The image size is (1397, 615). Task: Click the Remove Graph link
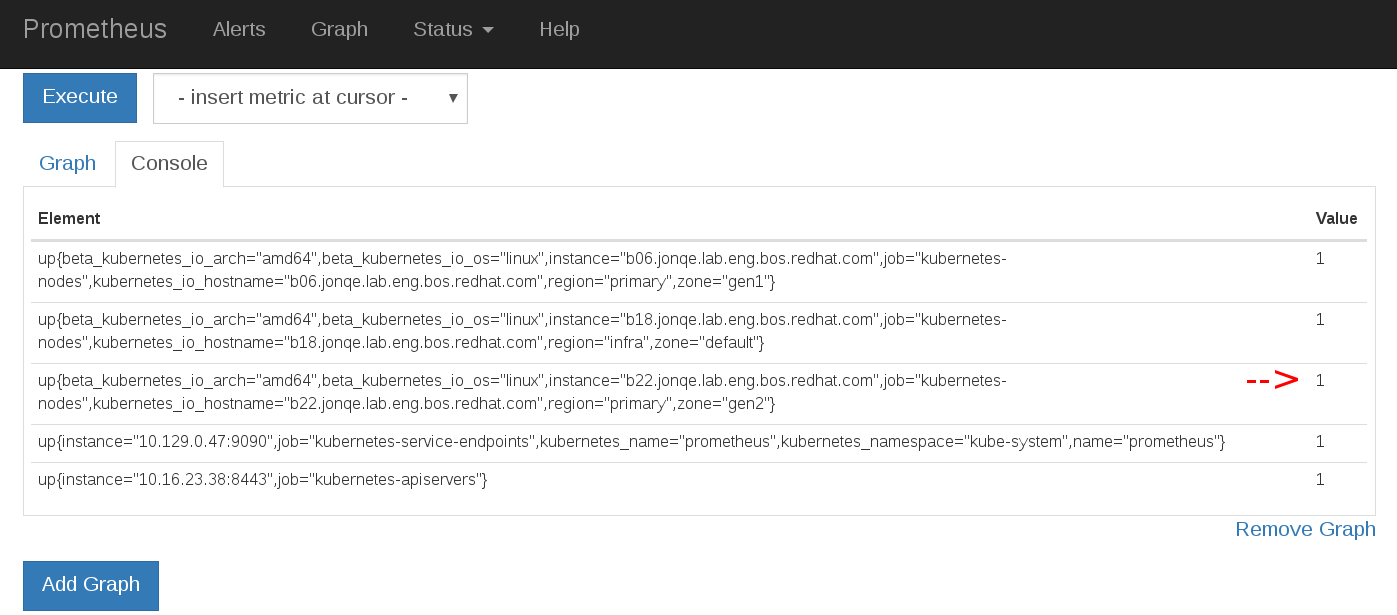click(1305, 529)
